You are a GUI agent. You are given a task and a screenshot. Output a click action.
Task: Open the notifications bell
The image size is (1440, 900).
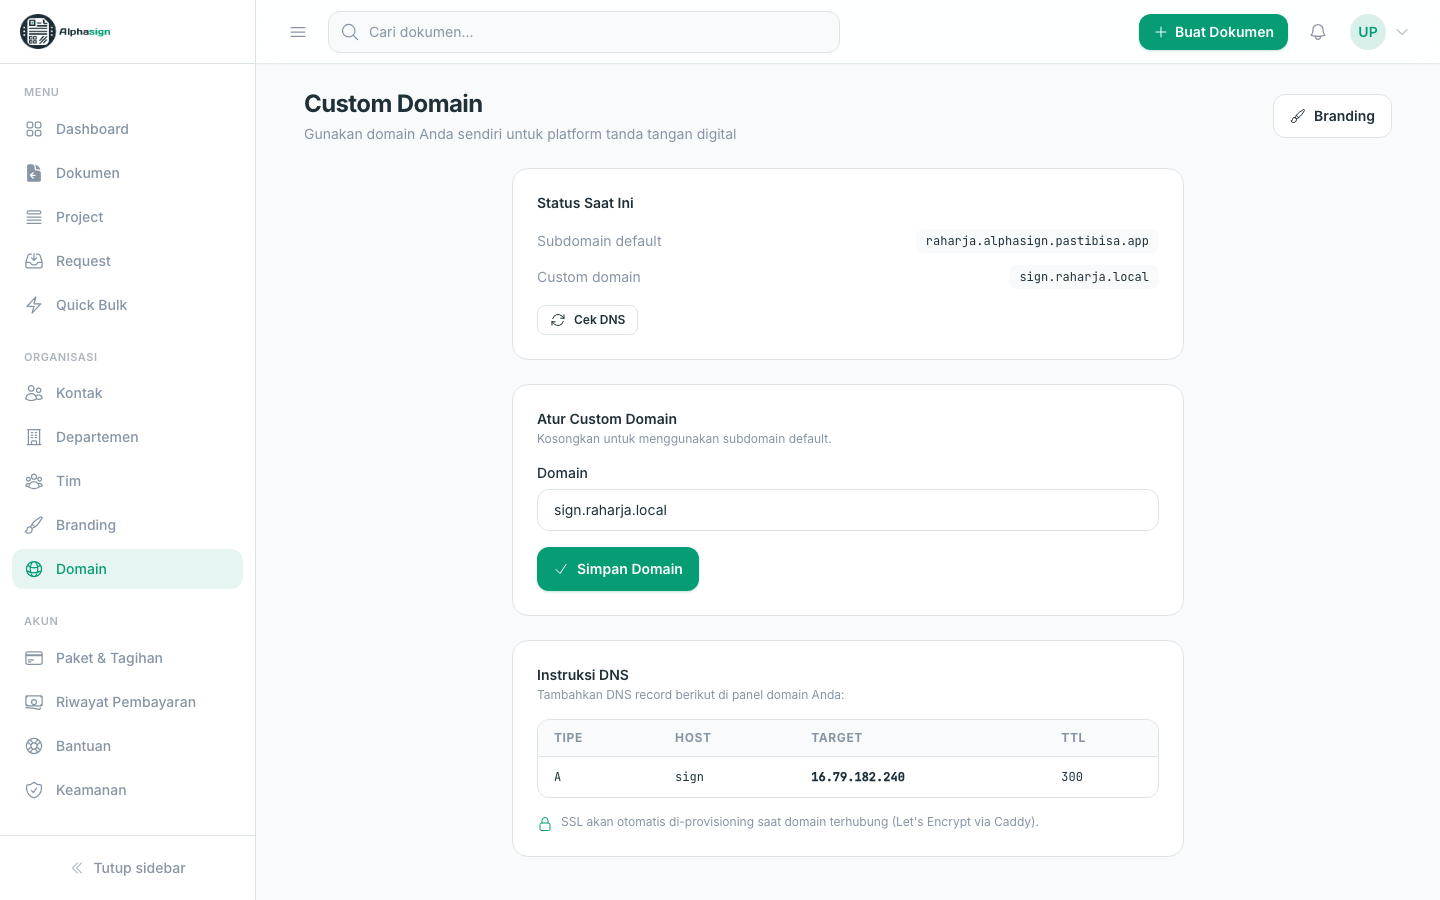1318,32
